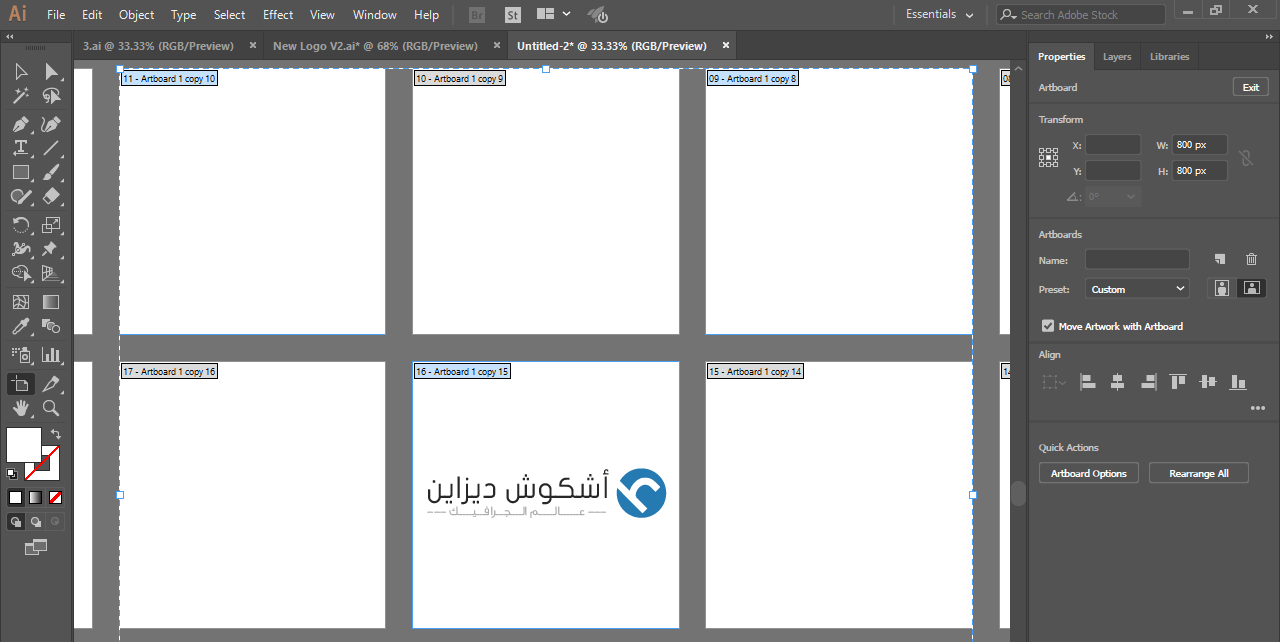Select the Pen tool

(20, 124)
